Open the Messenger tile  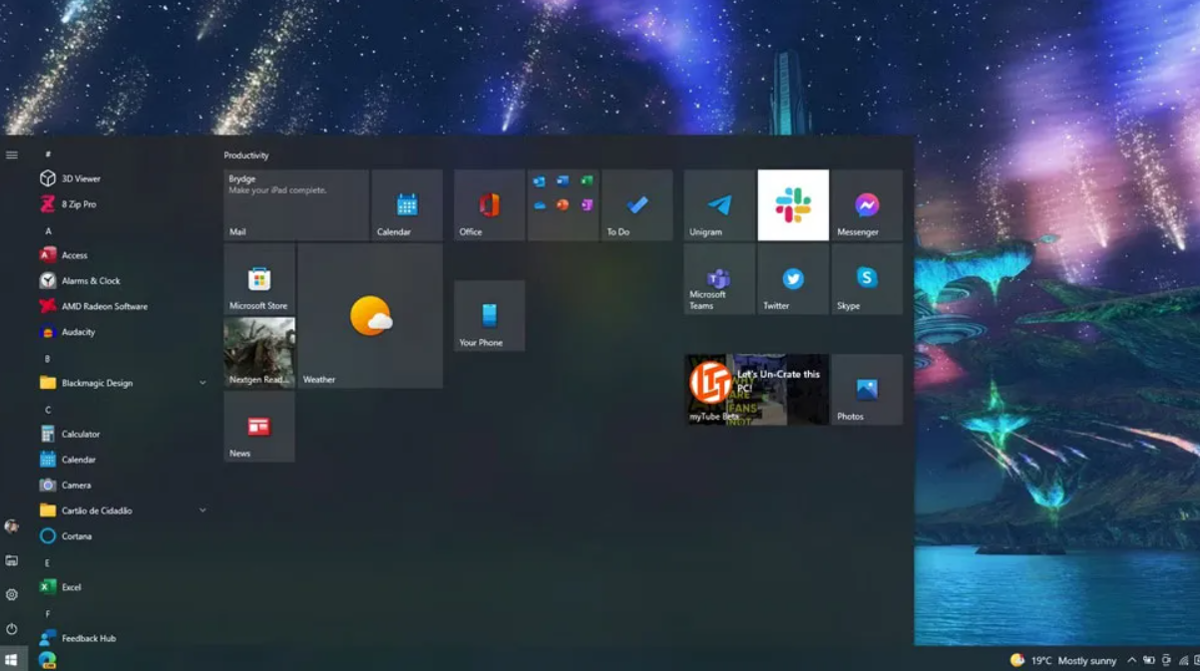[866, 205]
